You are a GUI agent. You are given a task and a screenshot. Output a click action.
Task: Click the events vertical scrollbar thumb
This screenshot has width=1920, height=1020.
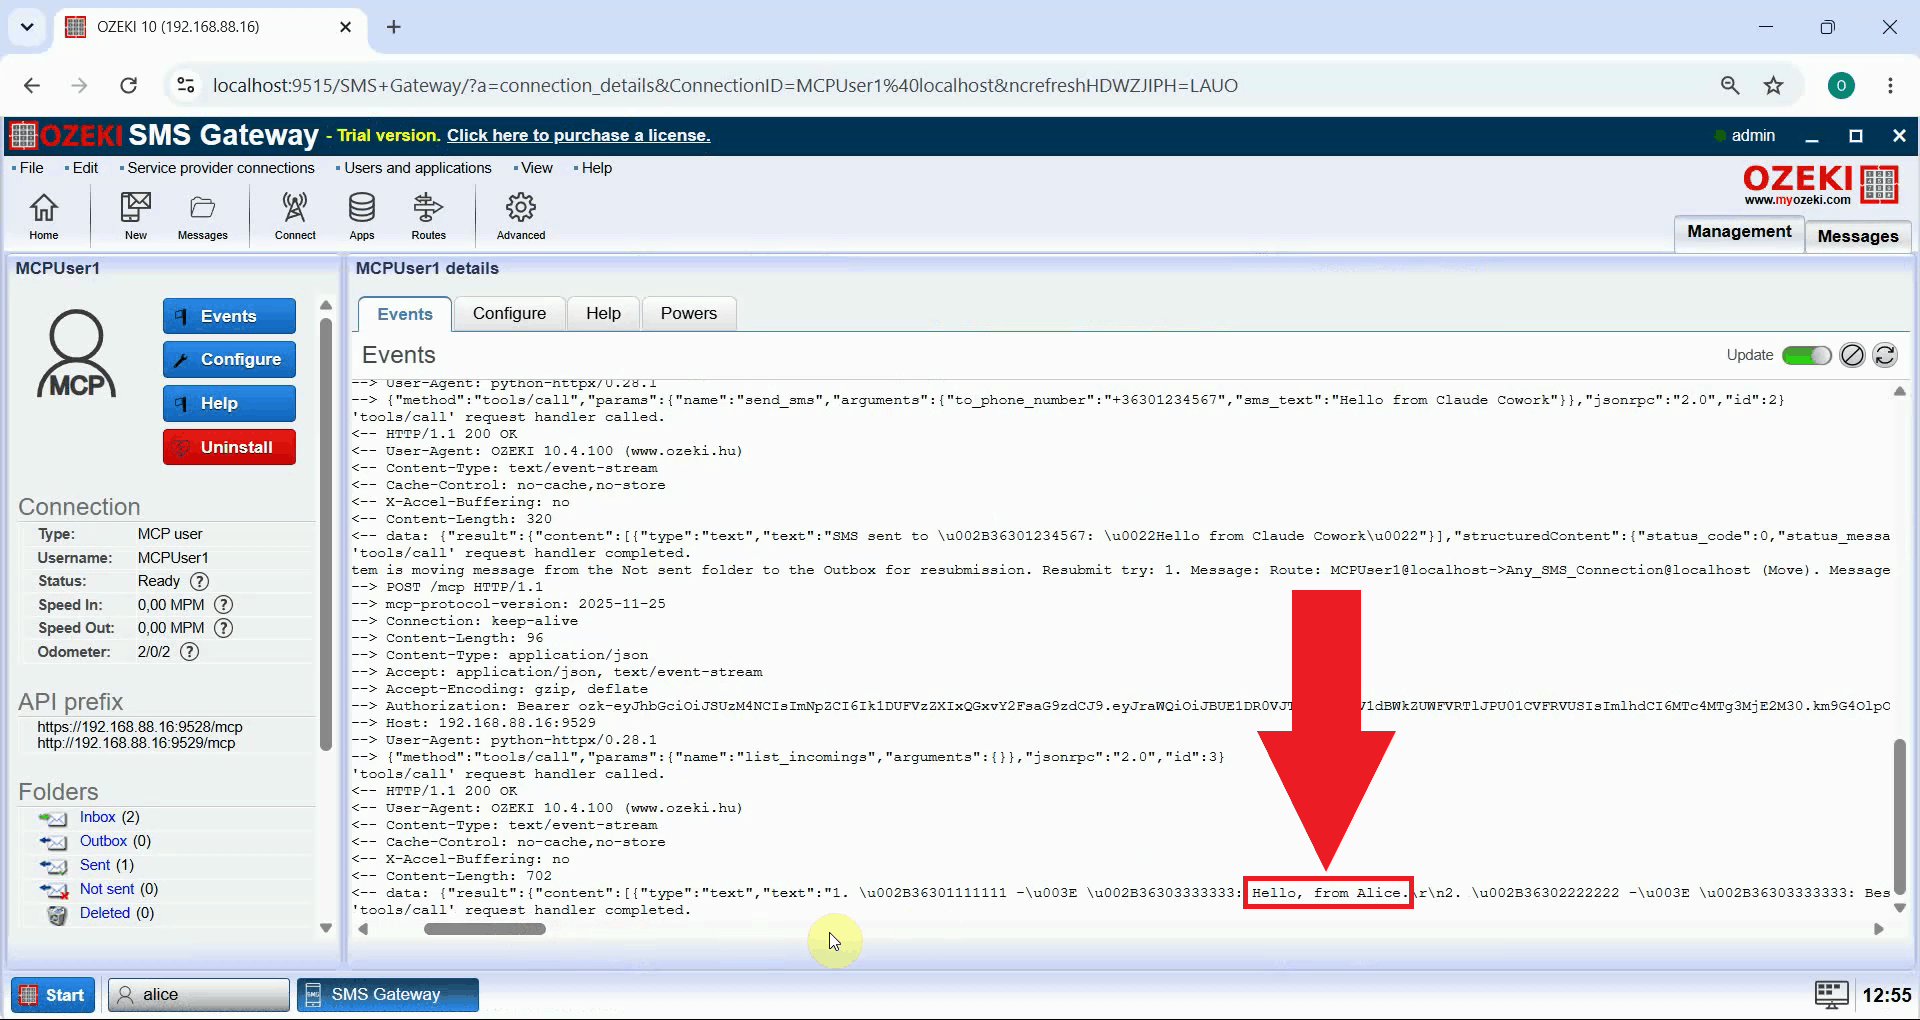1899,815
